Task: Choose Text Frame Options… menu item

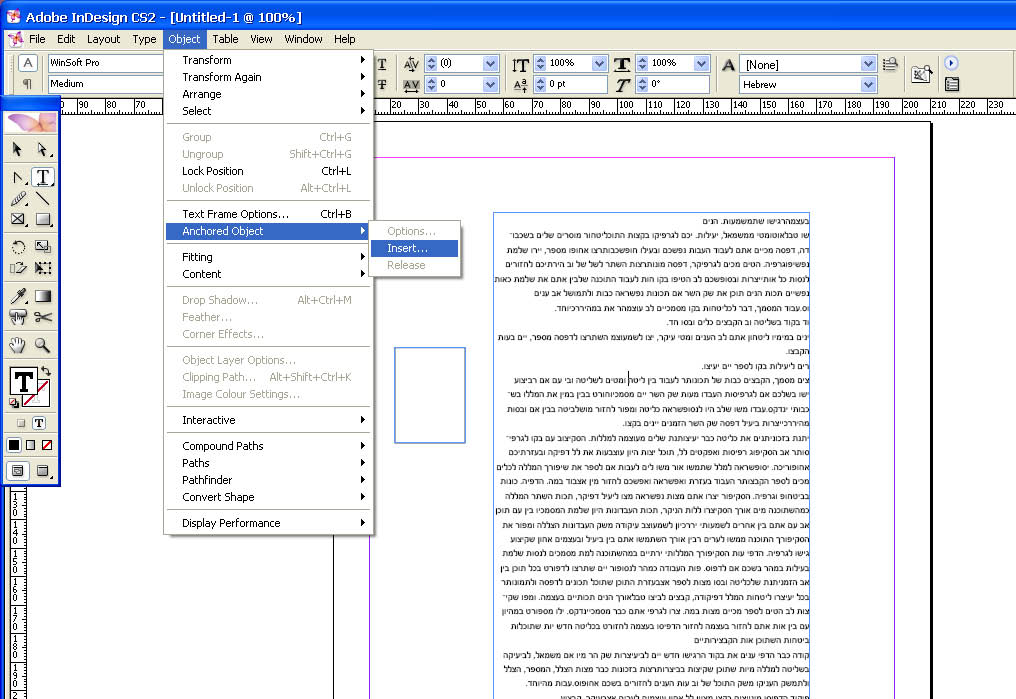Action: (x=269, y=214)
